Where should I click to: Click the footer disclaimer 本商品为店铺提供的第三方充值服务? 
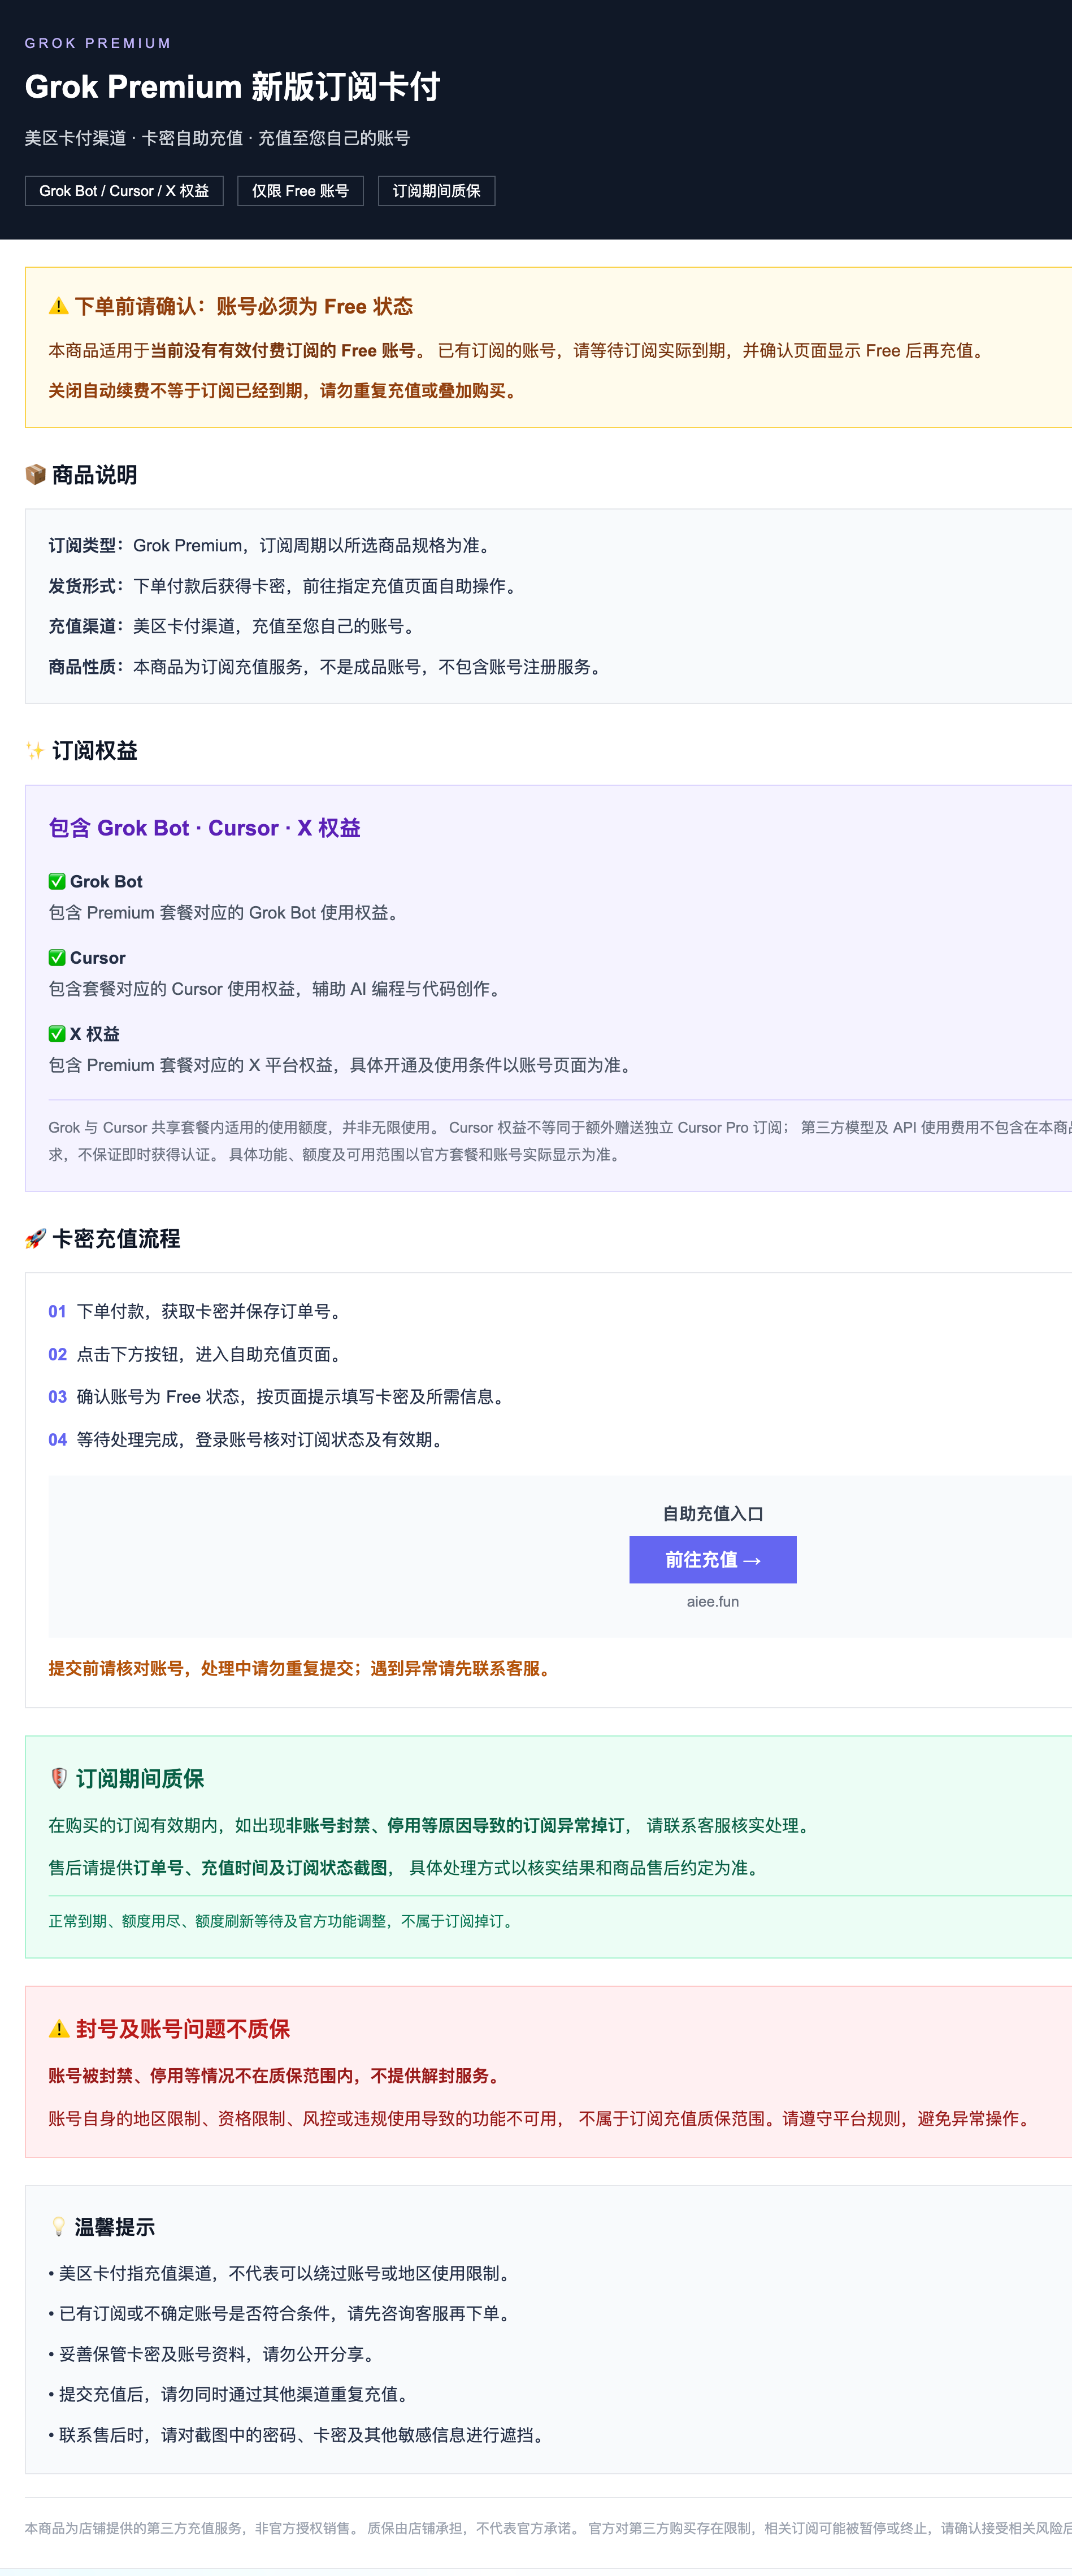pos(548,2528)
